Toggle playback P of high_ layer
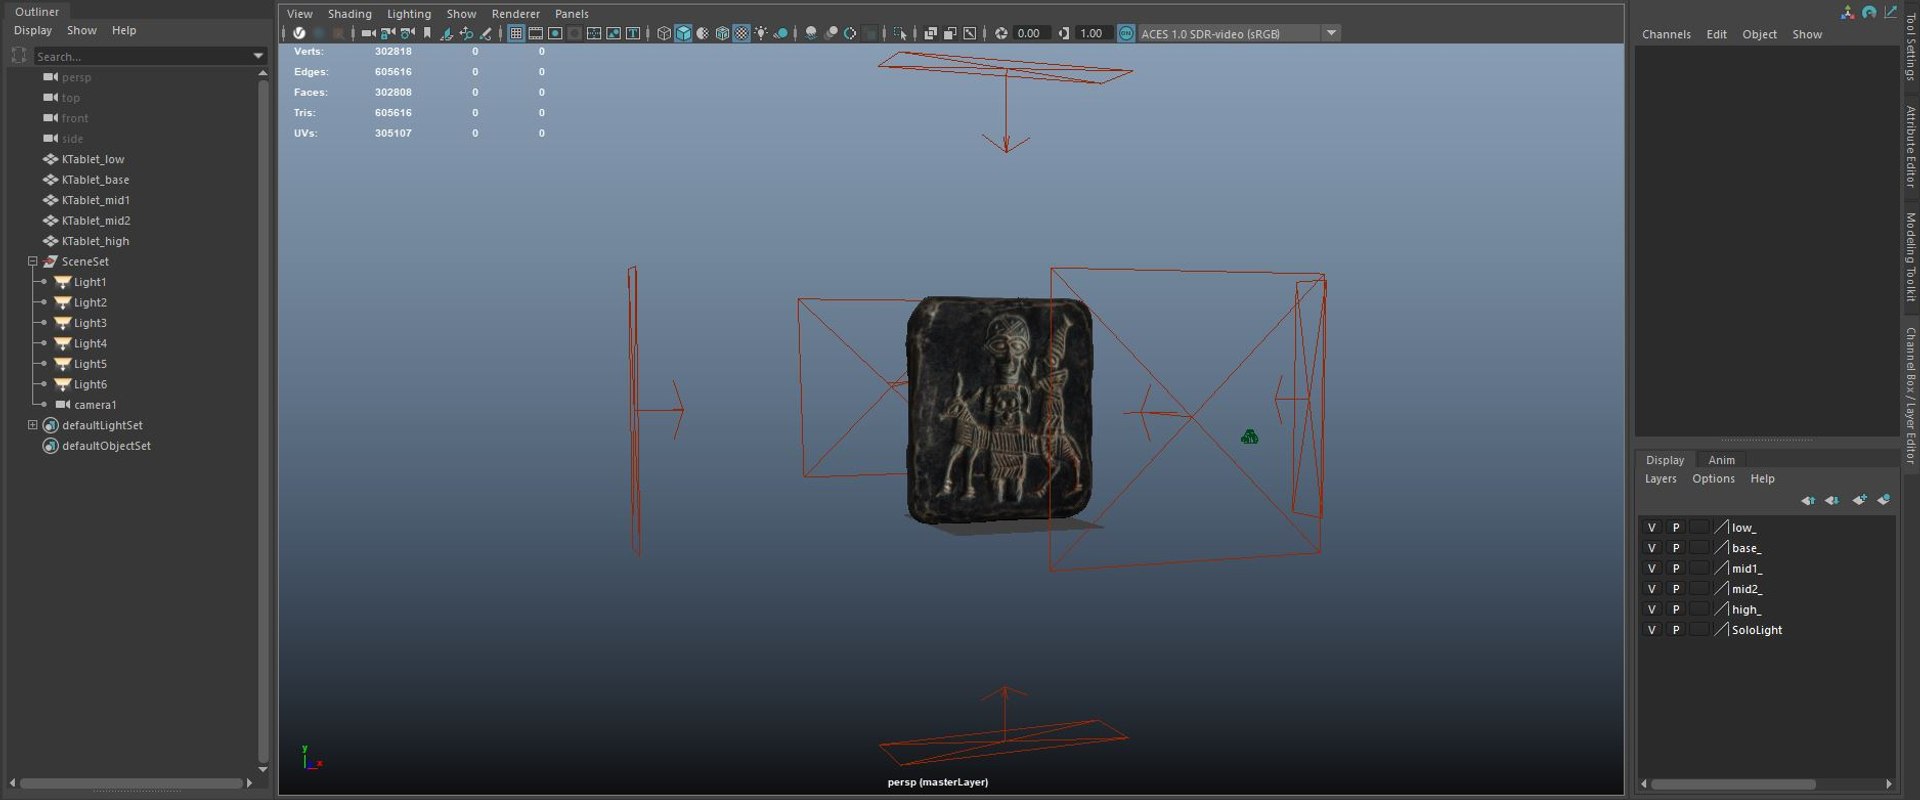The width and height of the screenshot is (1920, 800). click(1676, 609)
